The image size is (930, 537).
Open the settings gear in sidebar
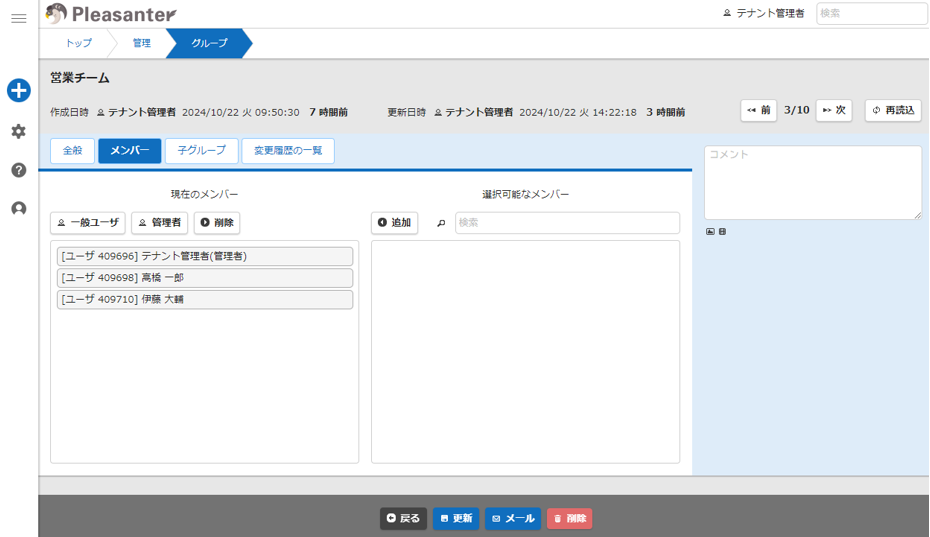pos(18,131)
